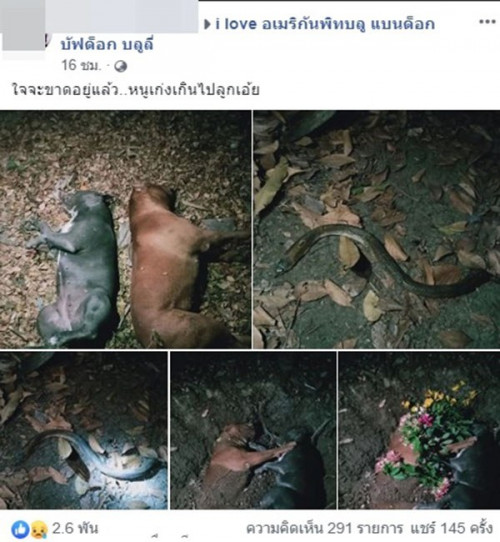This screenshot has width=500, height=542.
Task: Open the 'แชร์ 145 ครั้ง' shares list
Action: tap(451, 528)
